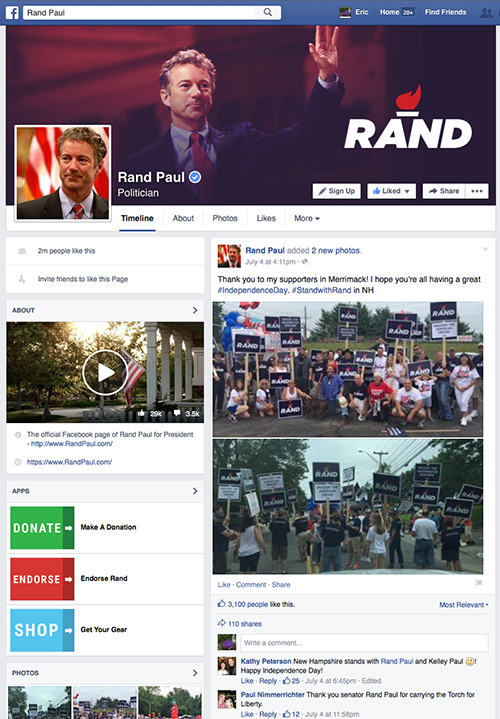This screenshot has height=719, width=500.
Task: Click the Write a comment field
Action: click(x=365, y=643)
